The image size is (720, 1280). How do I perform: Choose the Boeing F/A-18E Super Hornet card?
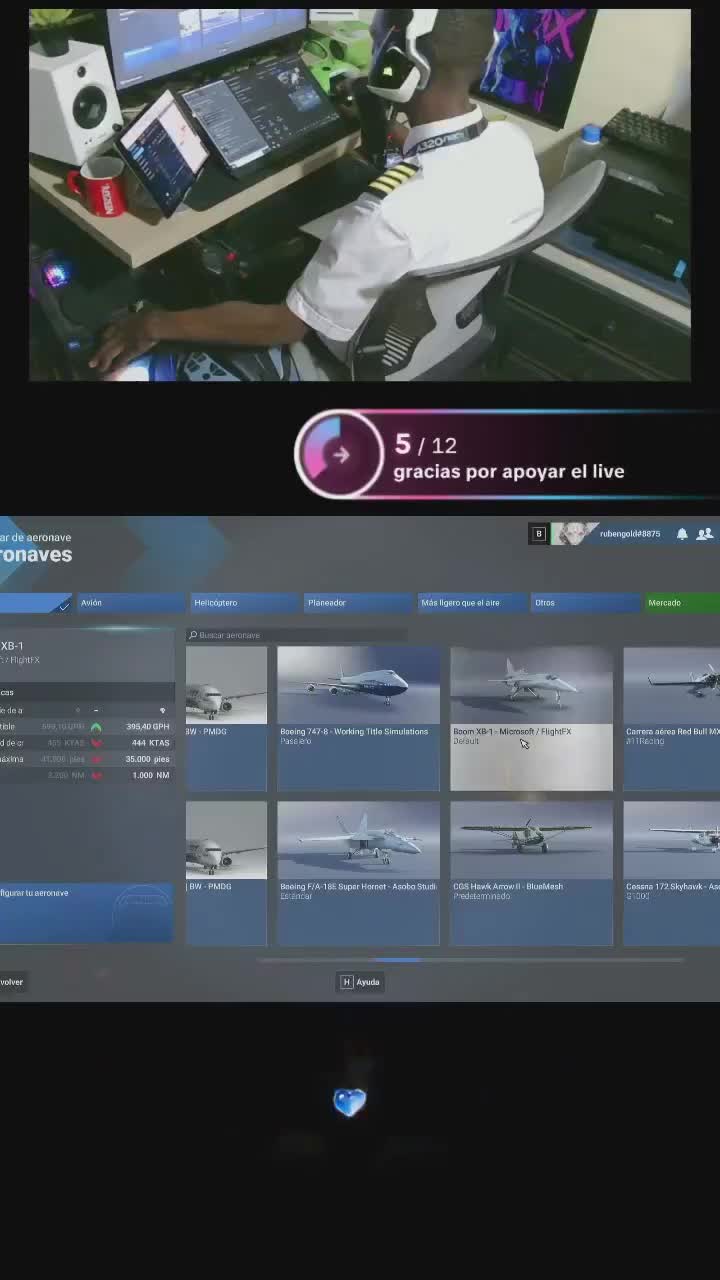[x=358, y=873]
